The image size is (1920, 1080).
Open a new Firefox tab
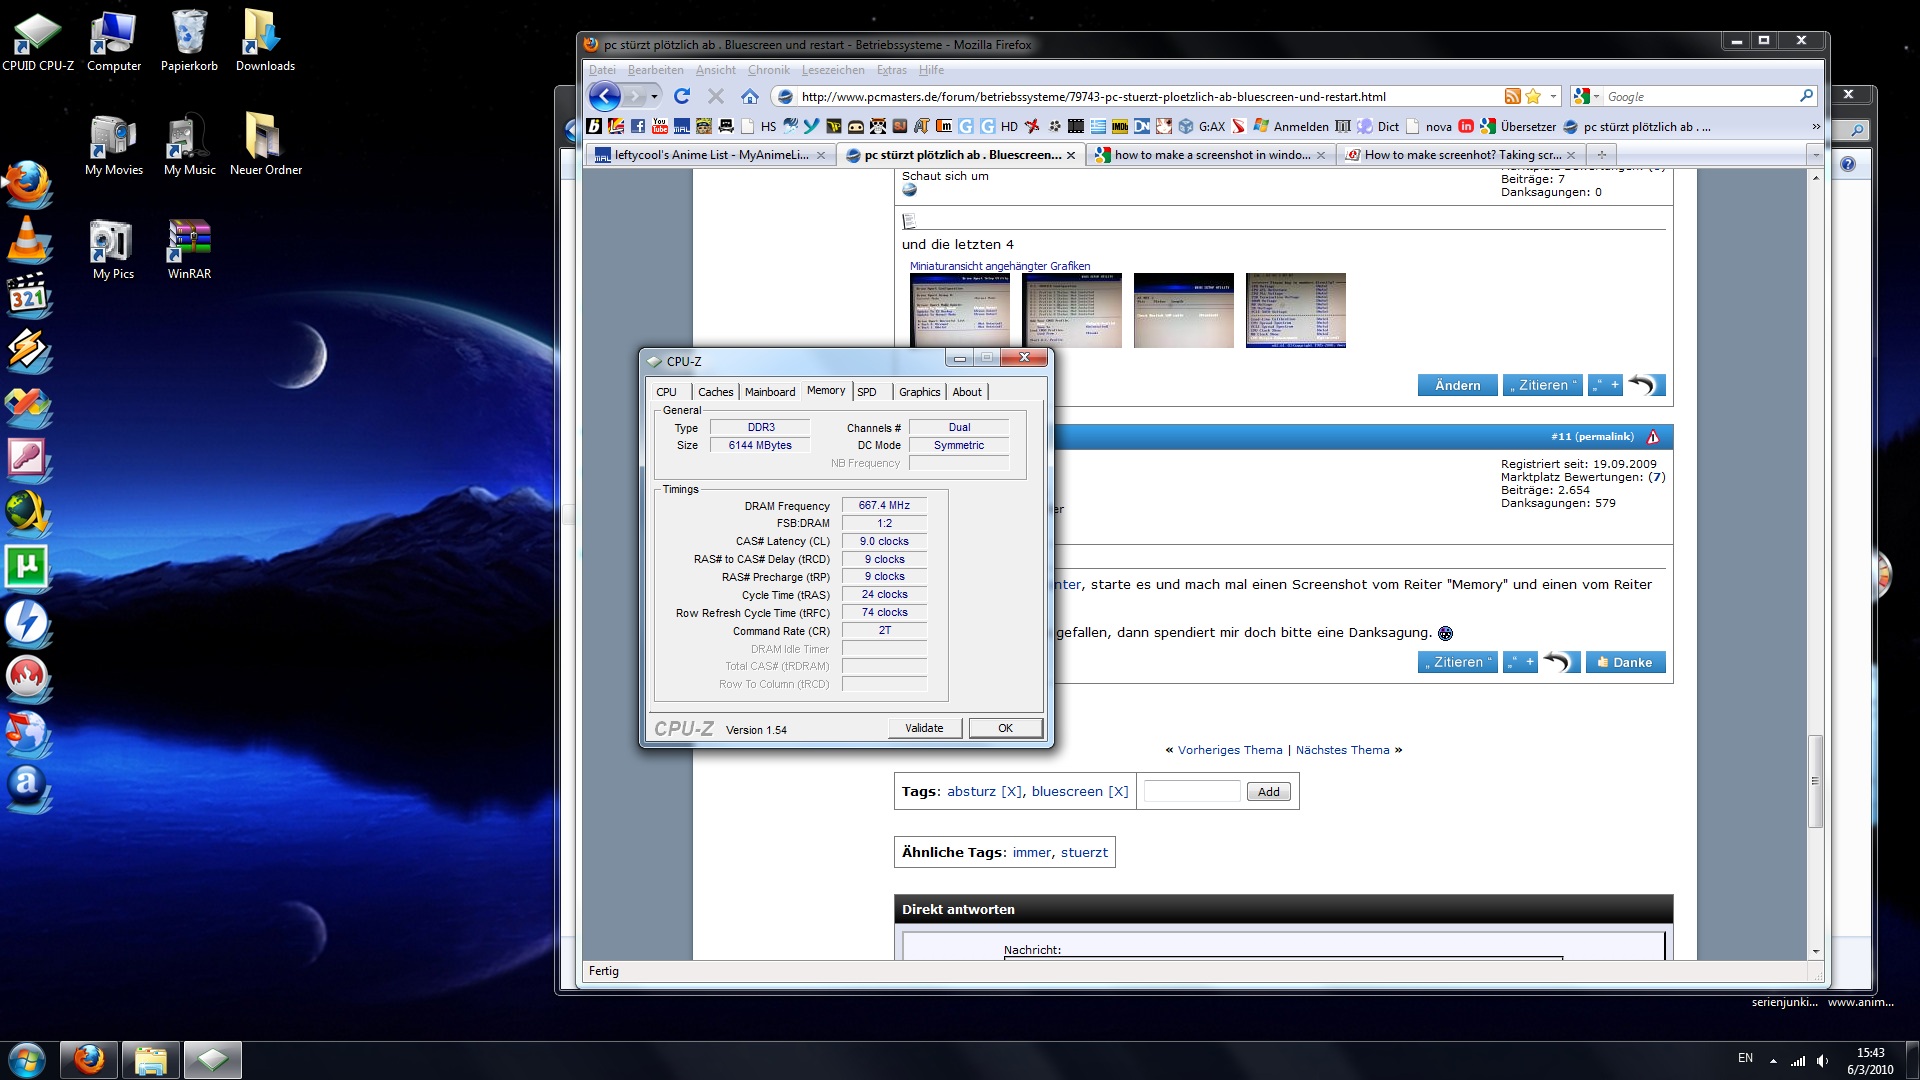tap(1601, 154)
